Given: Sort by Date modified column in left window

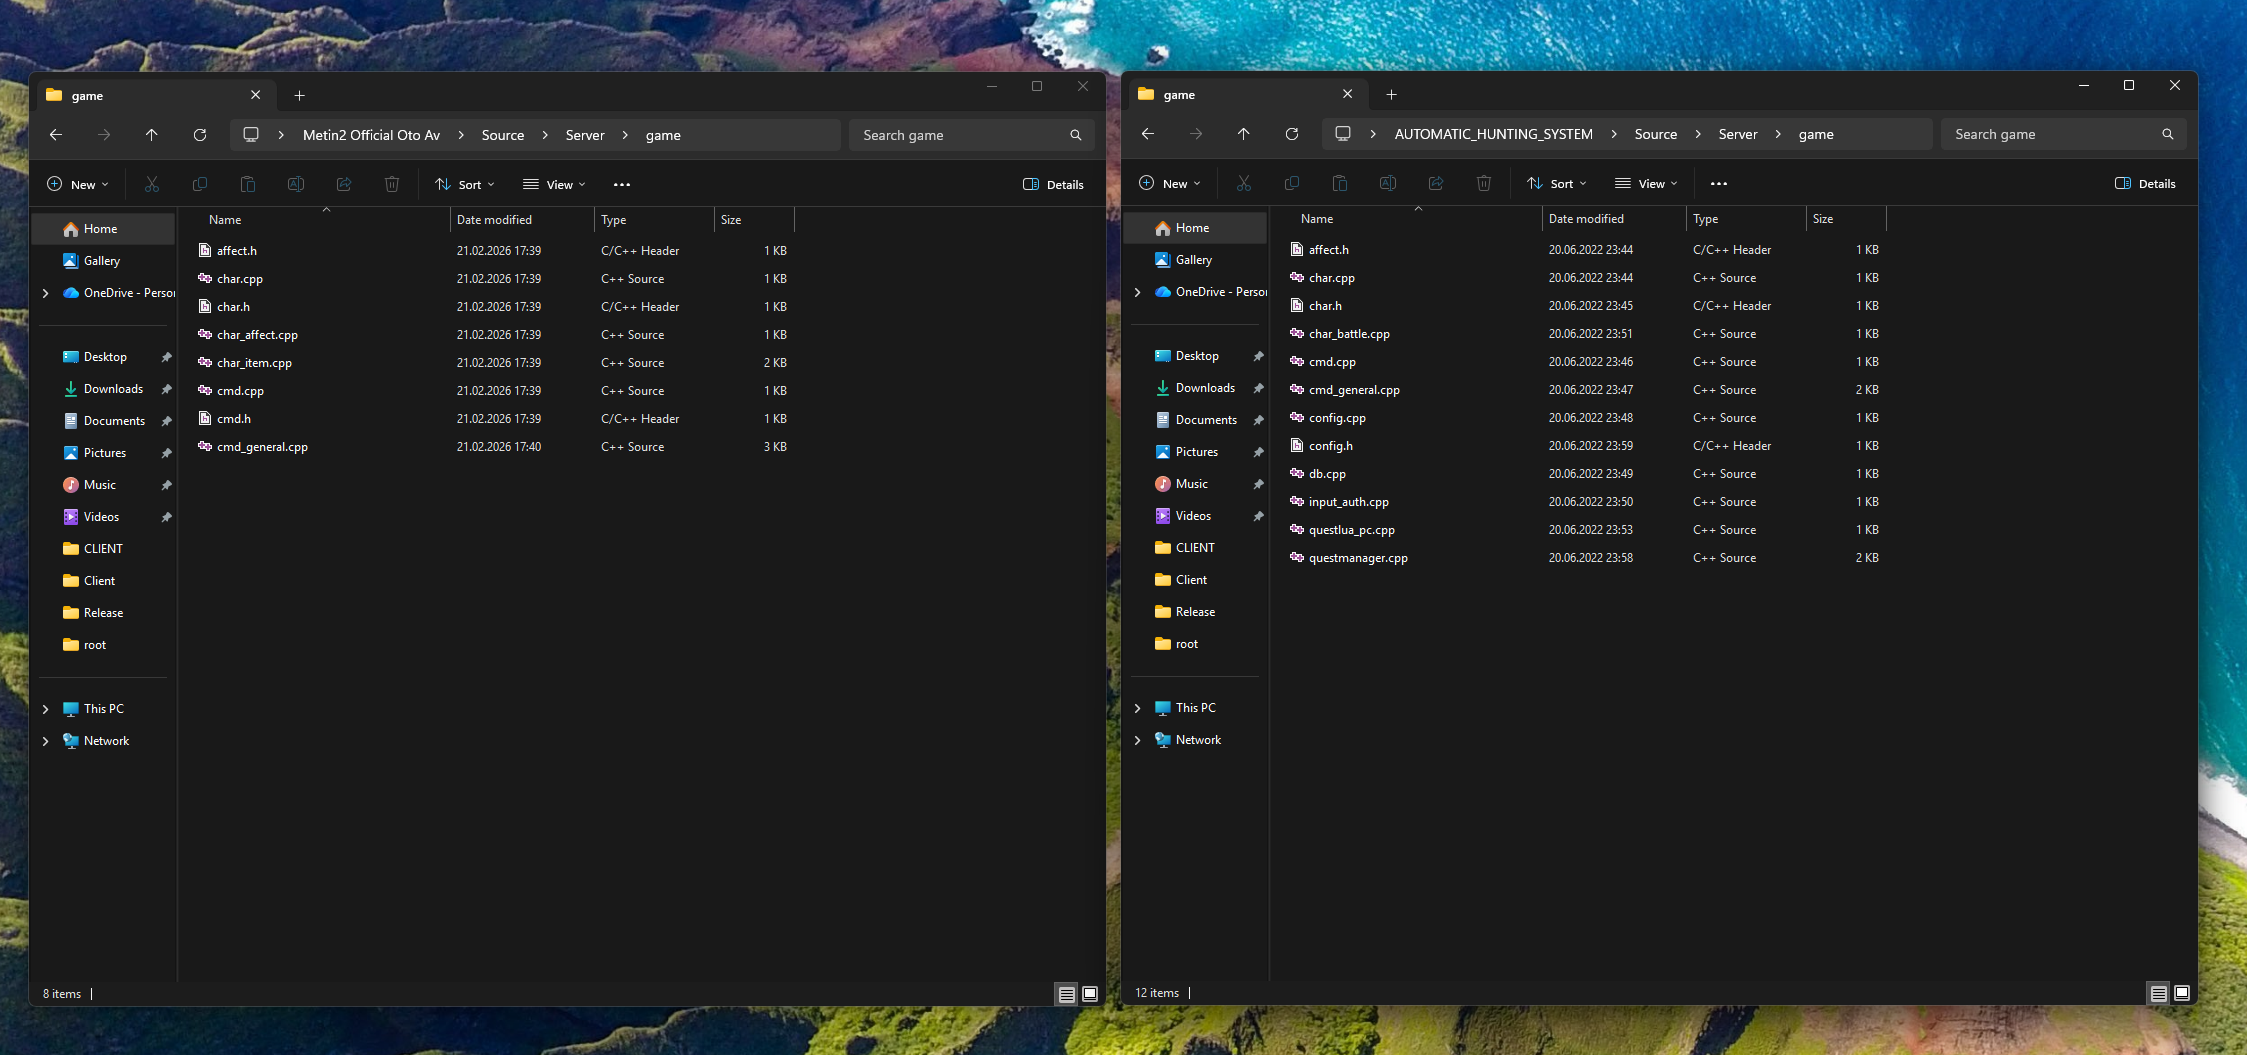Looking at the screenshot, I should pos(494,220).
